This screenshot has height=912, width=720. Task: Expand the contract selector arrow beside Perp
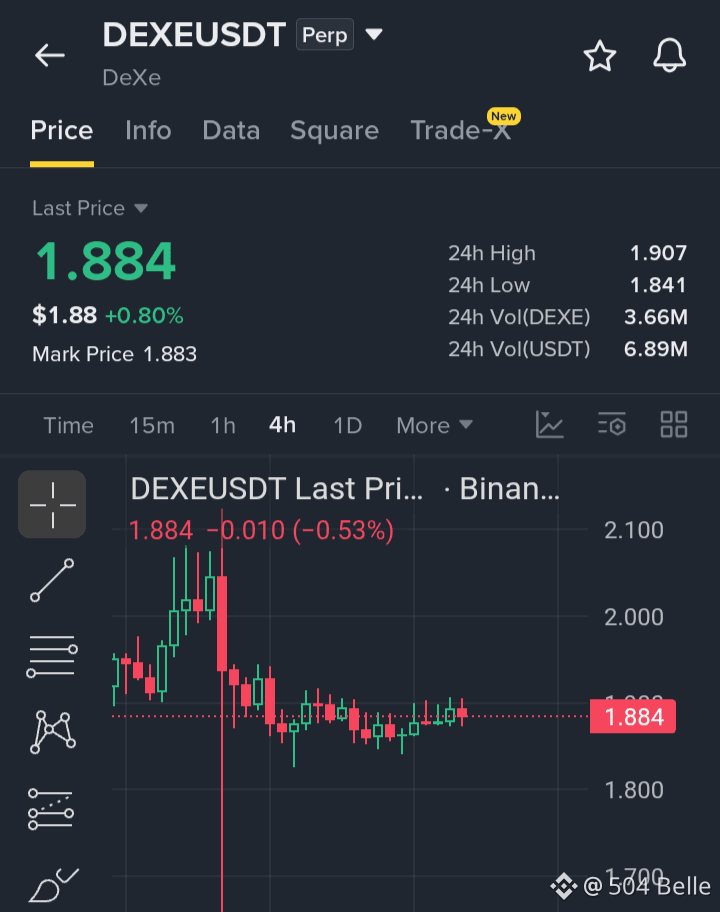tap(374, 34)
